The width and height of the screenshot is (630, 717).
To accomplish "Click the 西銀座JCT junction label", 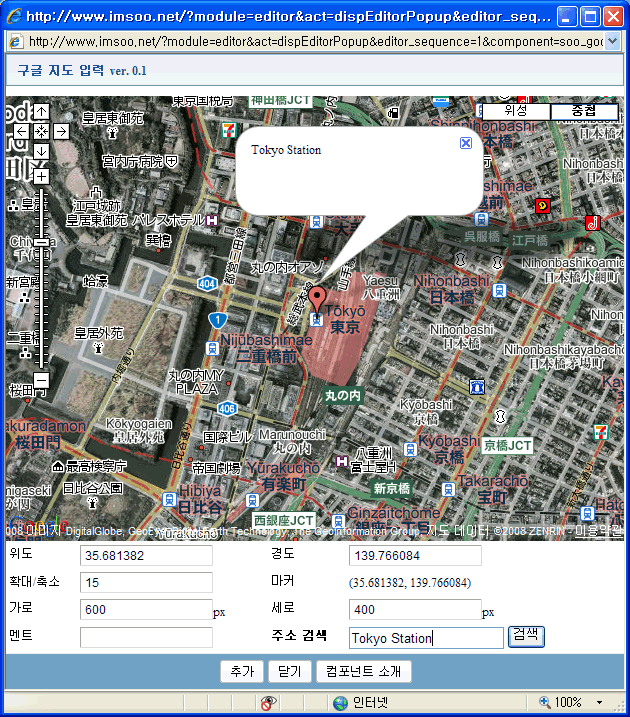I will pyautogui.click(x=283, y=520).
